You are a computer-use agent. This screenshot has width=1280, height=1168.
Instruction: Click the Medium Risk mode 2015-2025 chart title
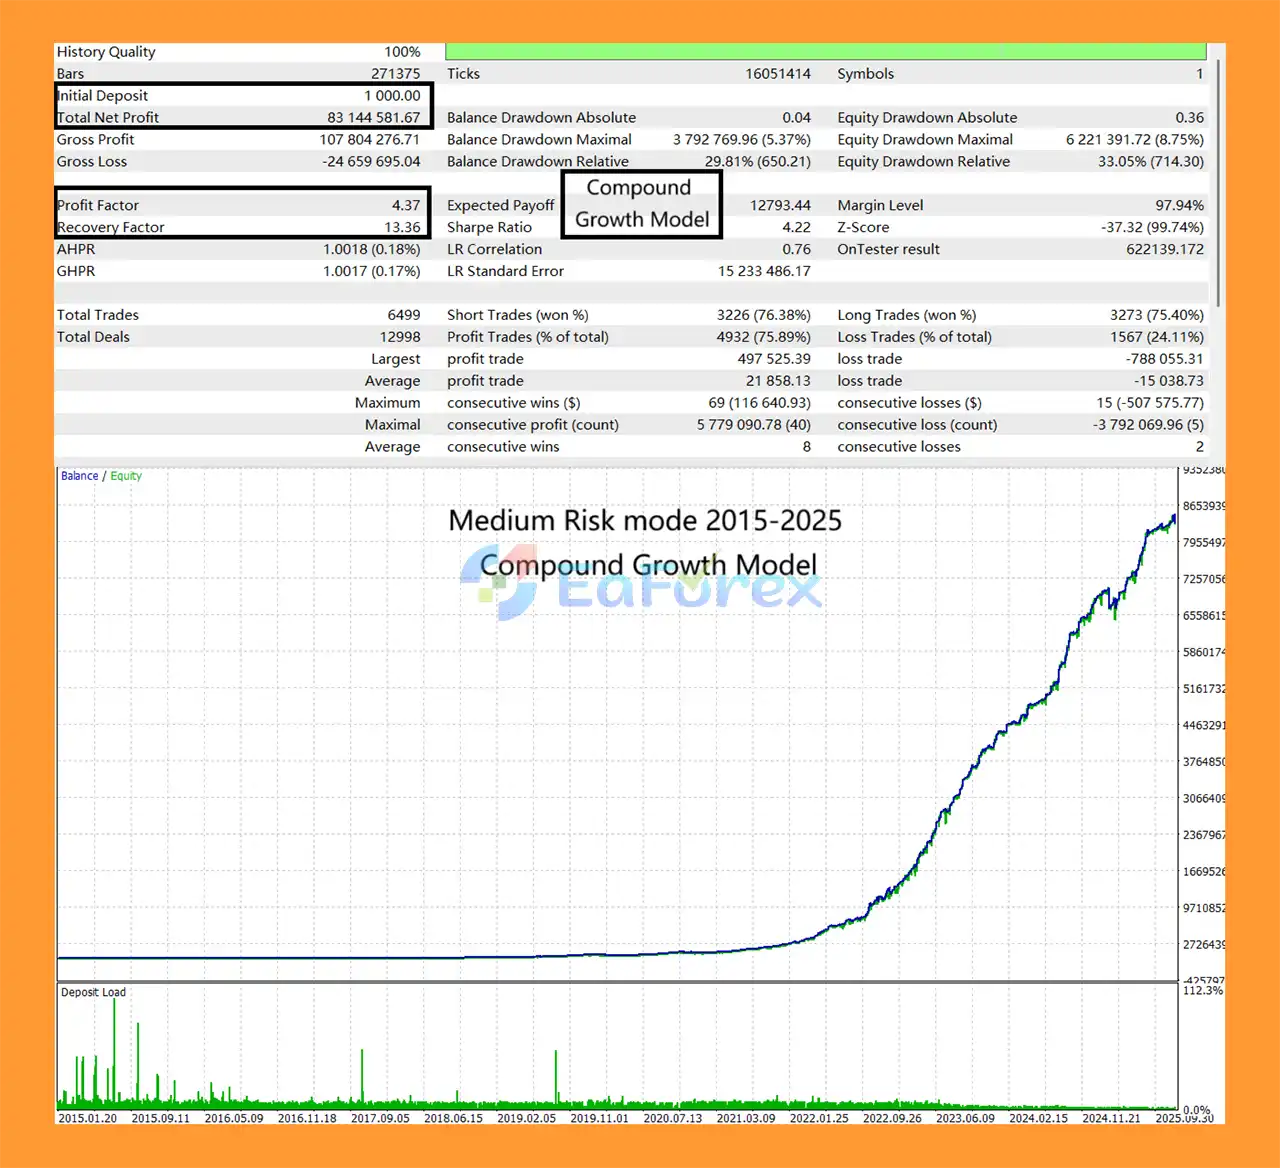[645, 521]
